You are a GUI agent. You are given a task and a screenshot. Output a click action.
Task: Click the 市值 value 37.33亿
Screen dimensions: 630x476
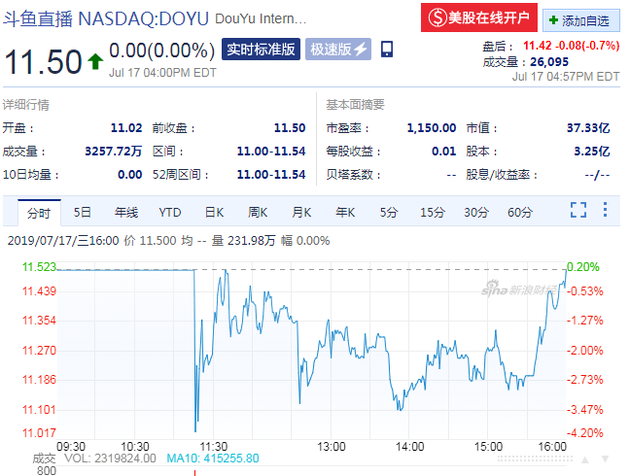click(x=588, y=128)
